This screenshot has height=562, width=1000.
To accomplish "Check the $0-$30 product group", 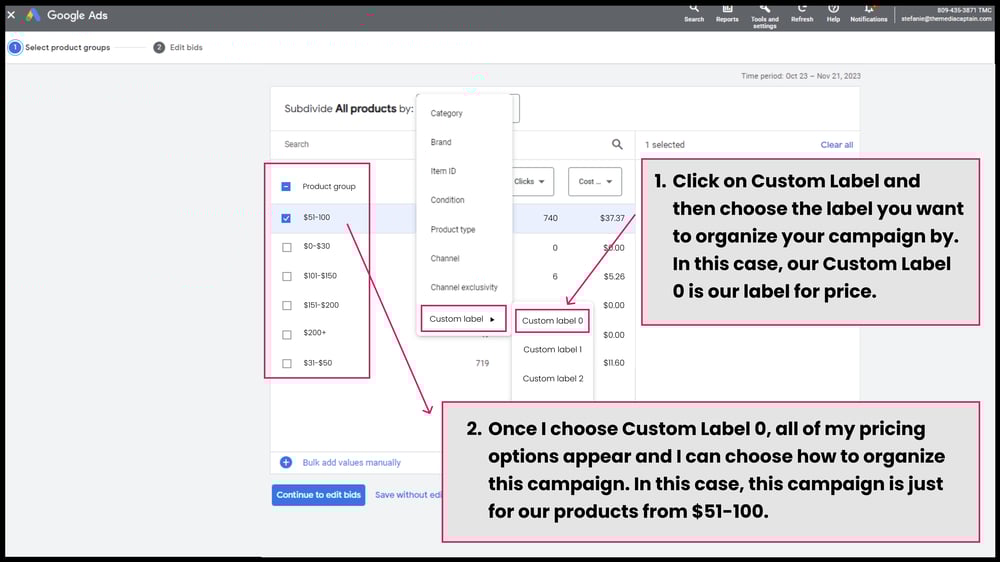I will (286, 247).
